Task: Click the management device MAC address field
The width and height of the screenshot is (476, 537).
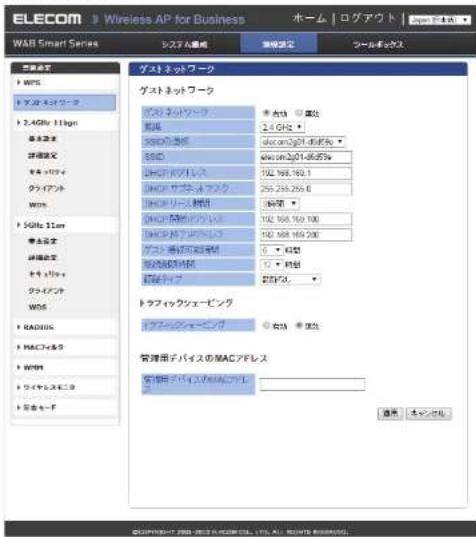Action: [x=312, y=384]
